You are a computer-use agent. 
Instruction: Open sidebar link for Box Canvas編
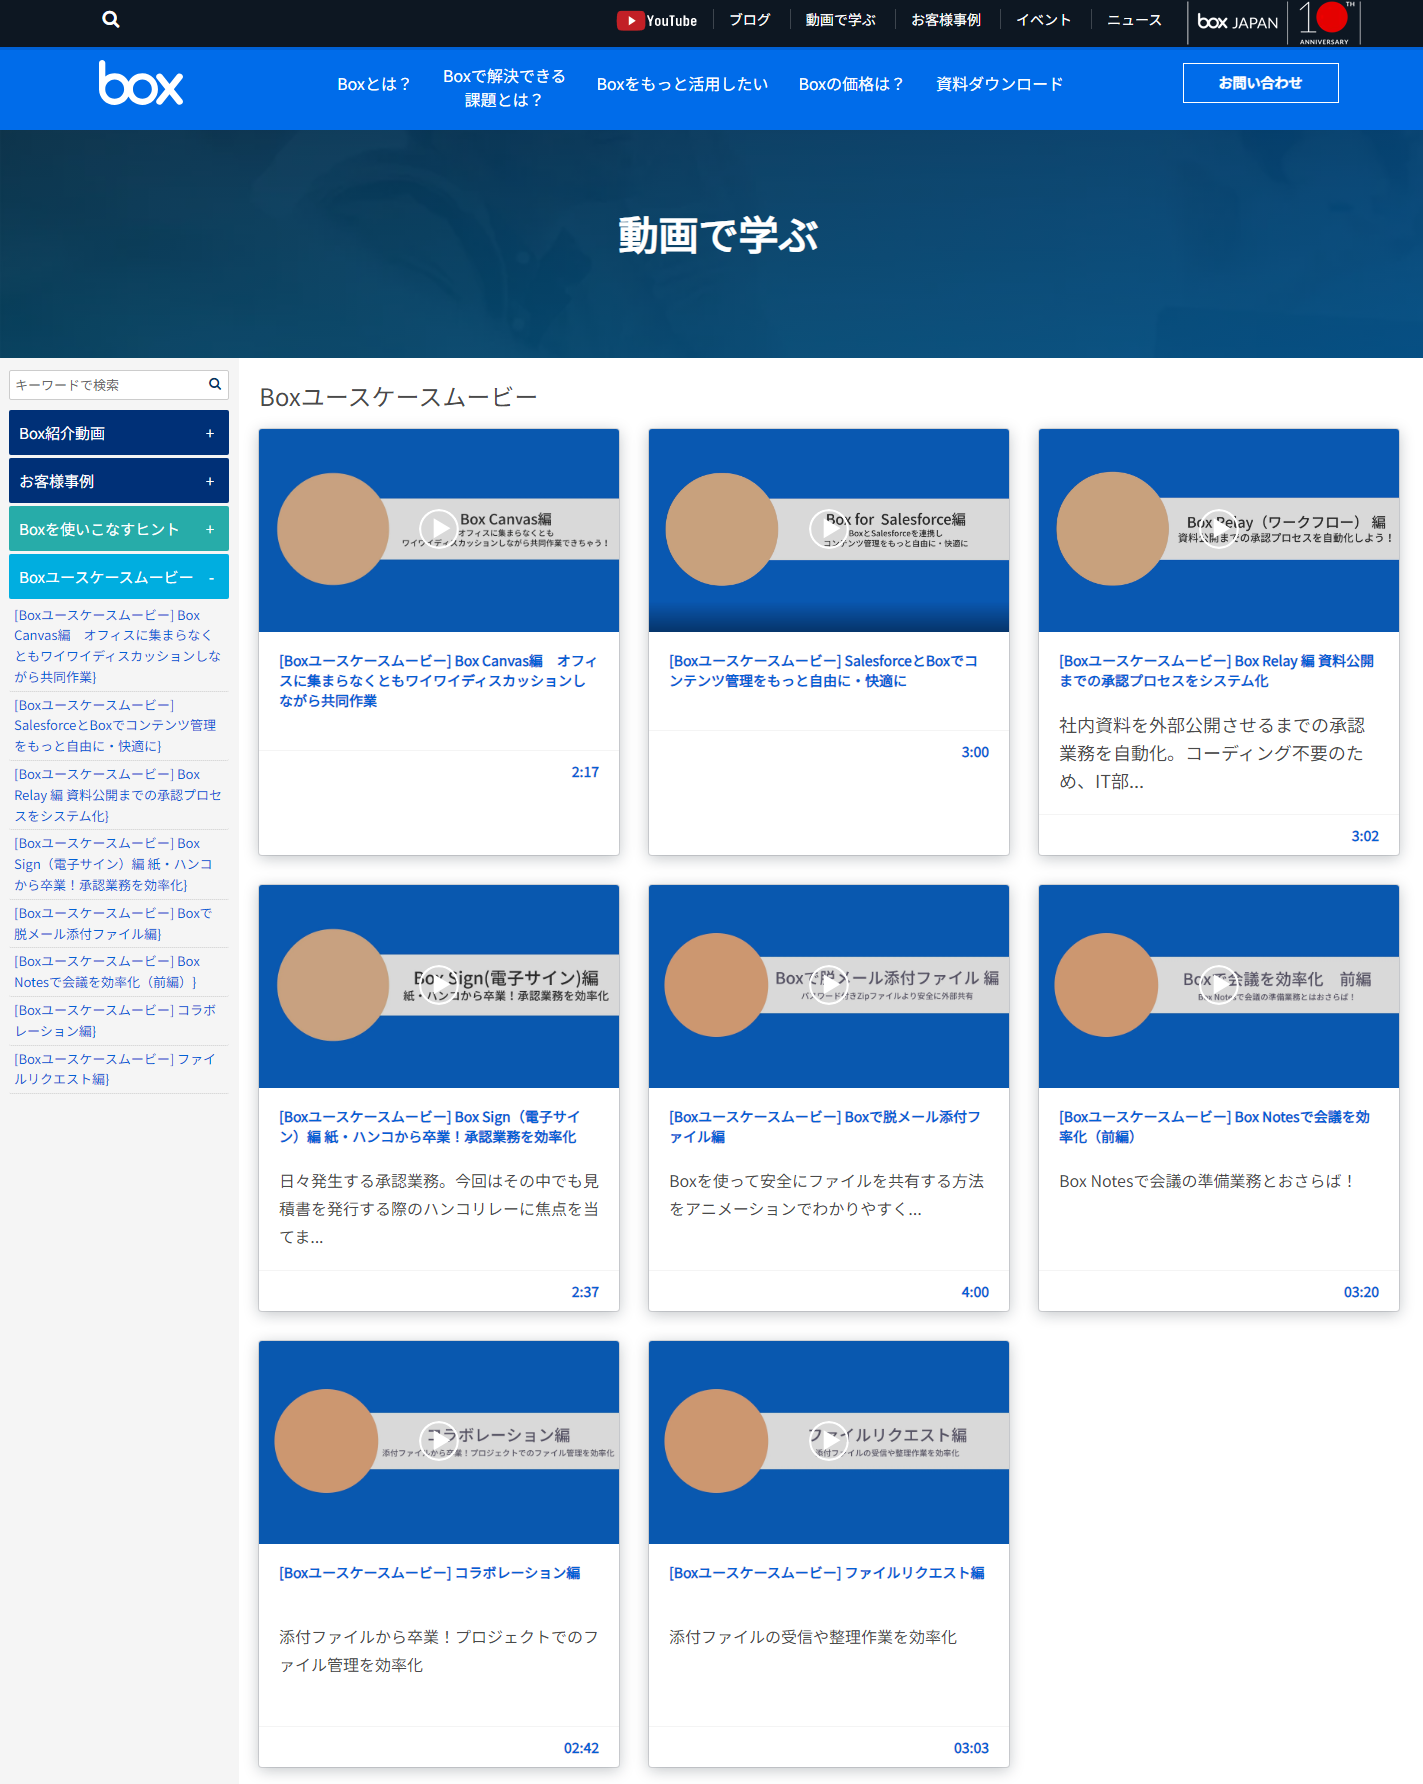tap(118, 646)
